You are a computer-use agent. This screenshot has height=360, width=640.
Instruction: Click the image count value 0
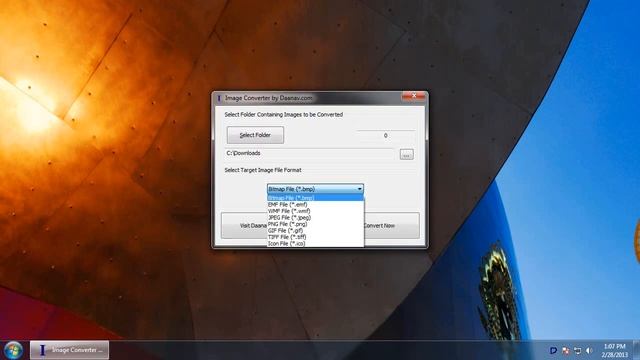(x=385, y=136)
